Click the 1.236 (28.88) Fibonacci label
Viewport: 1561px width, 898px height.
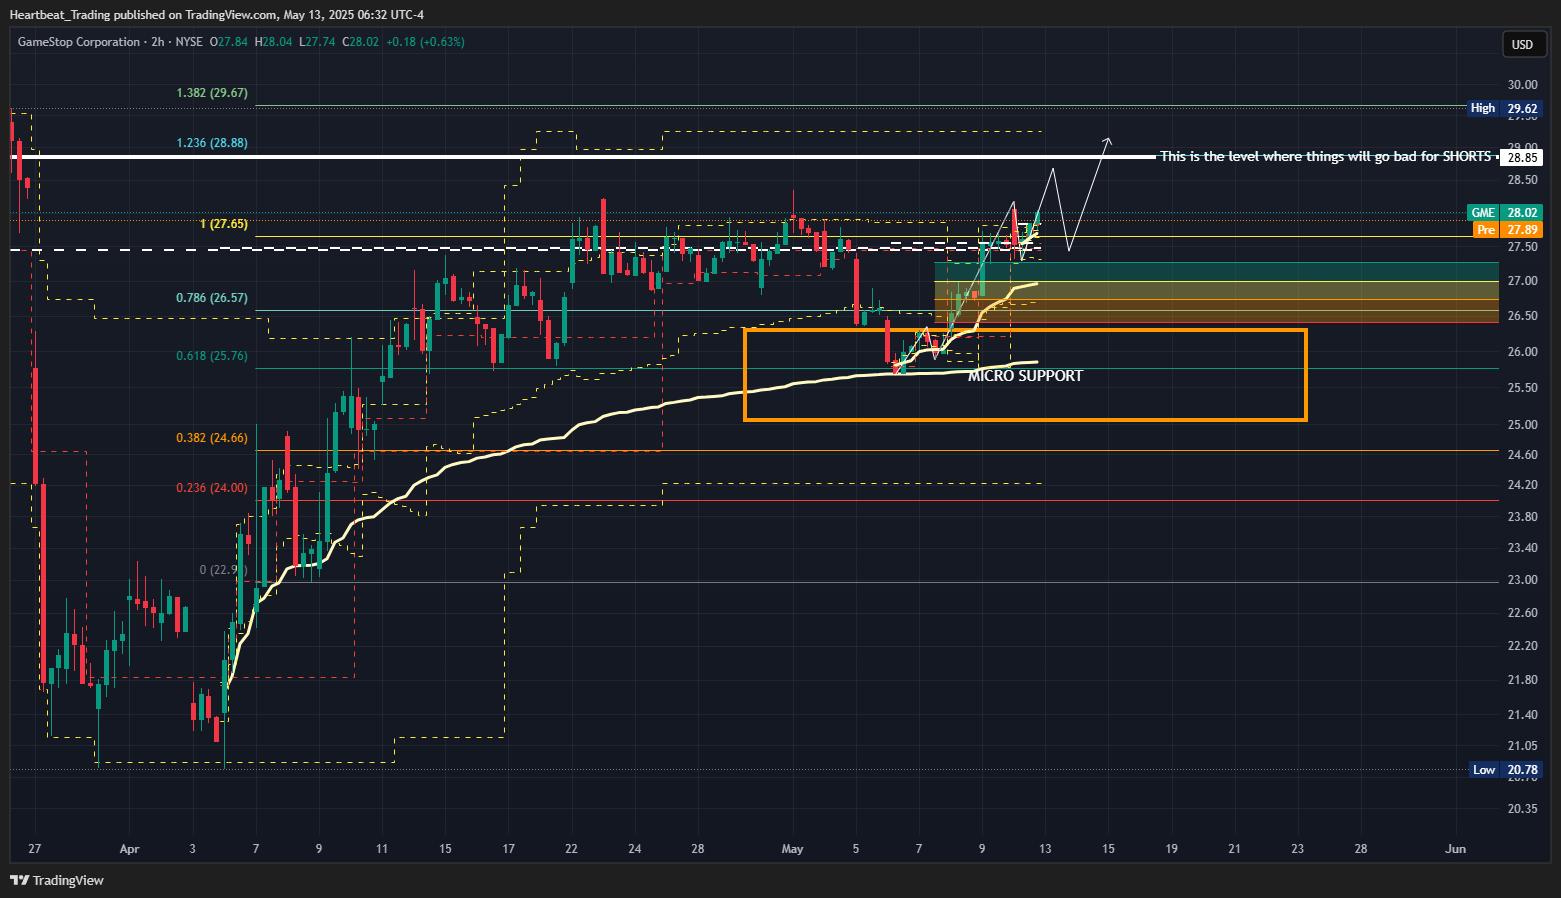coord(212,143)
